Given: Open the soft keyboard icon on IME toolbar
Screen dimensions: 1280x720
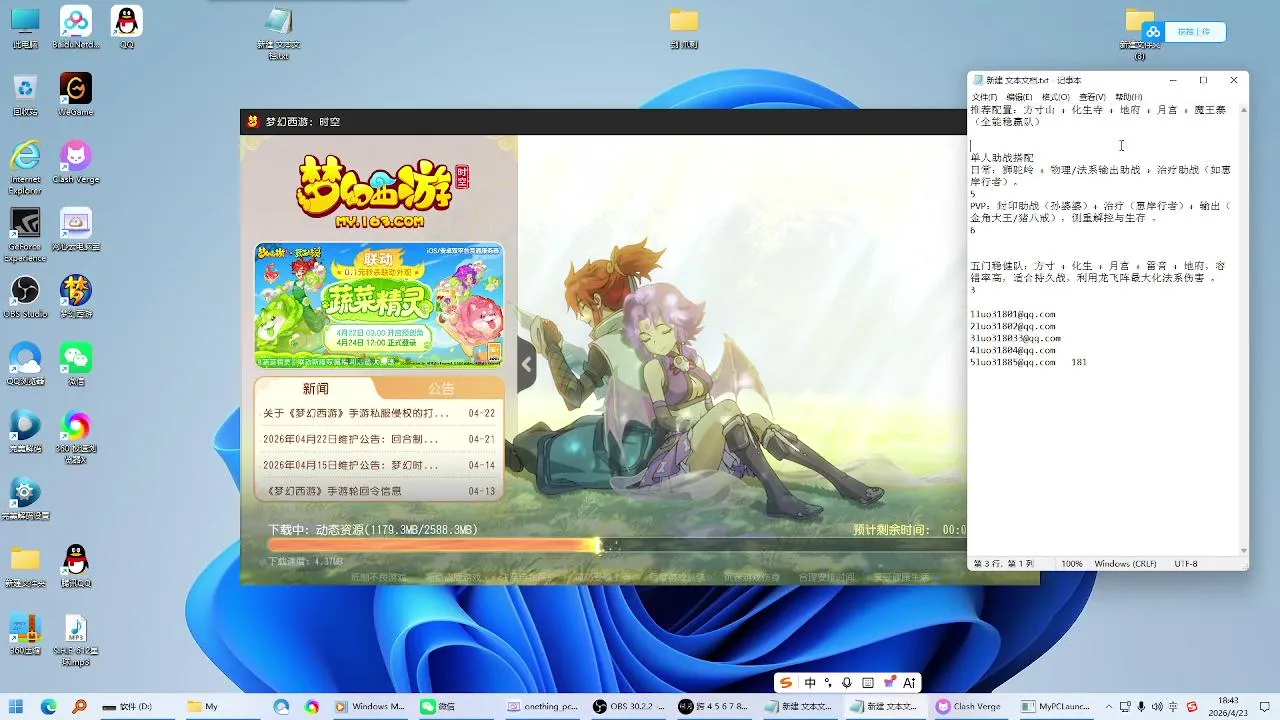Looking at the screenshot, I should tap(867, 683).
